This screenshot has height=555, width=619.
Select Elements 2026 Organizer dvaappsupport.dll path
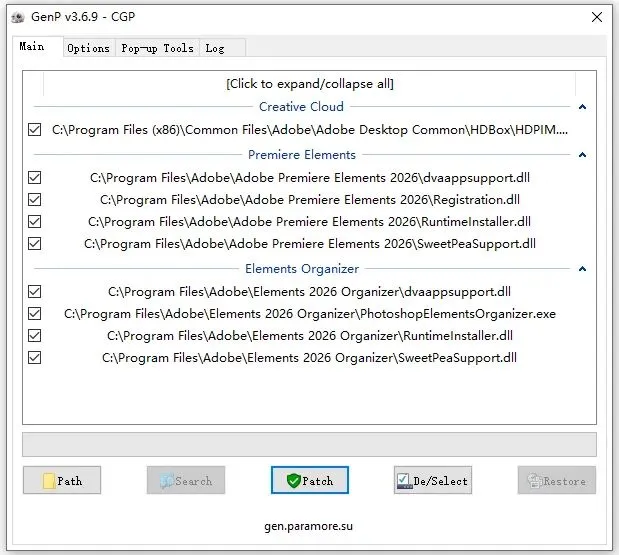click(x=310, y=292)
